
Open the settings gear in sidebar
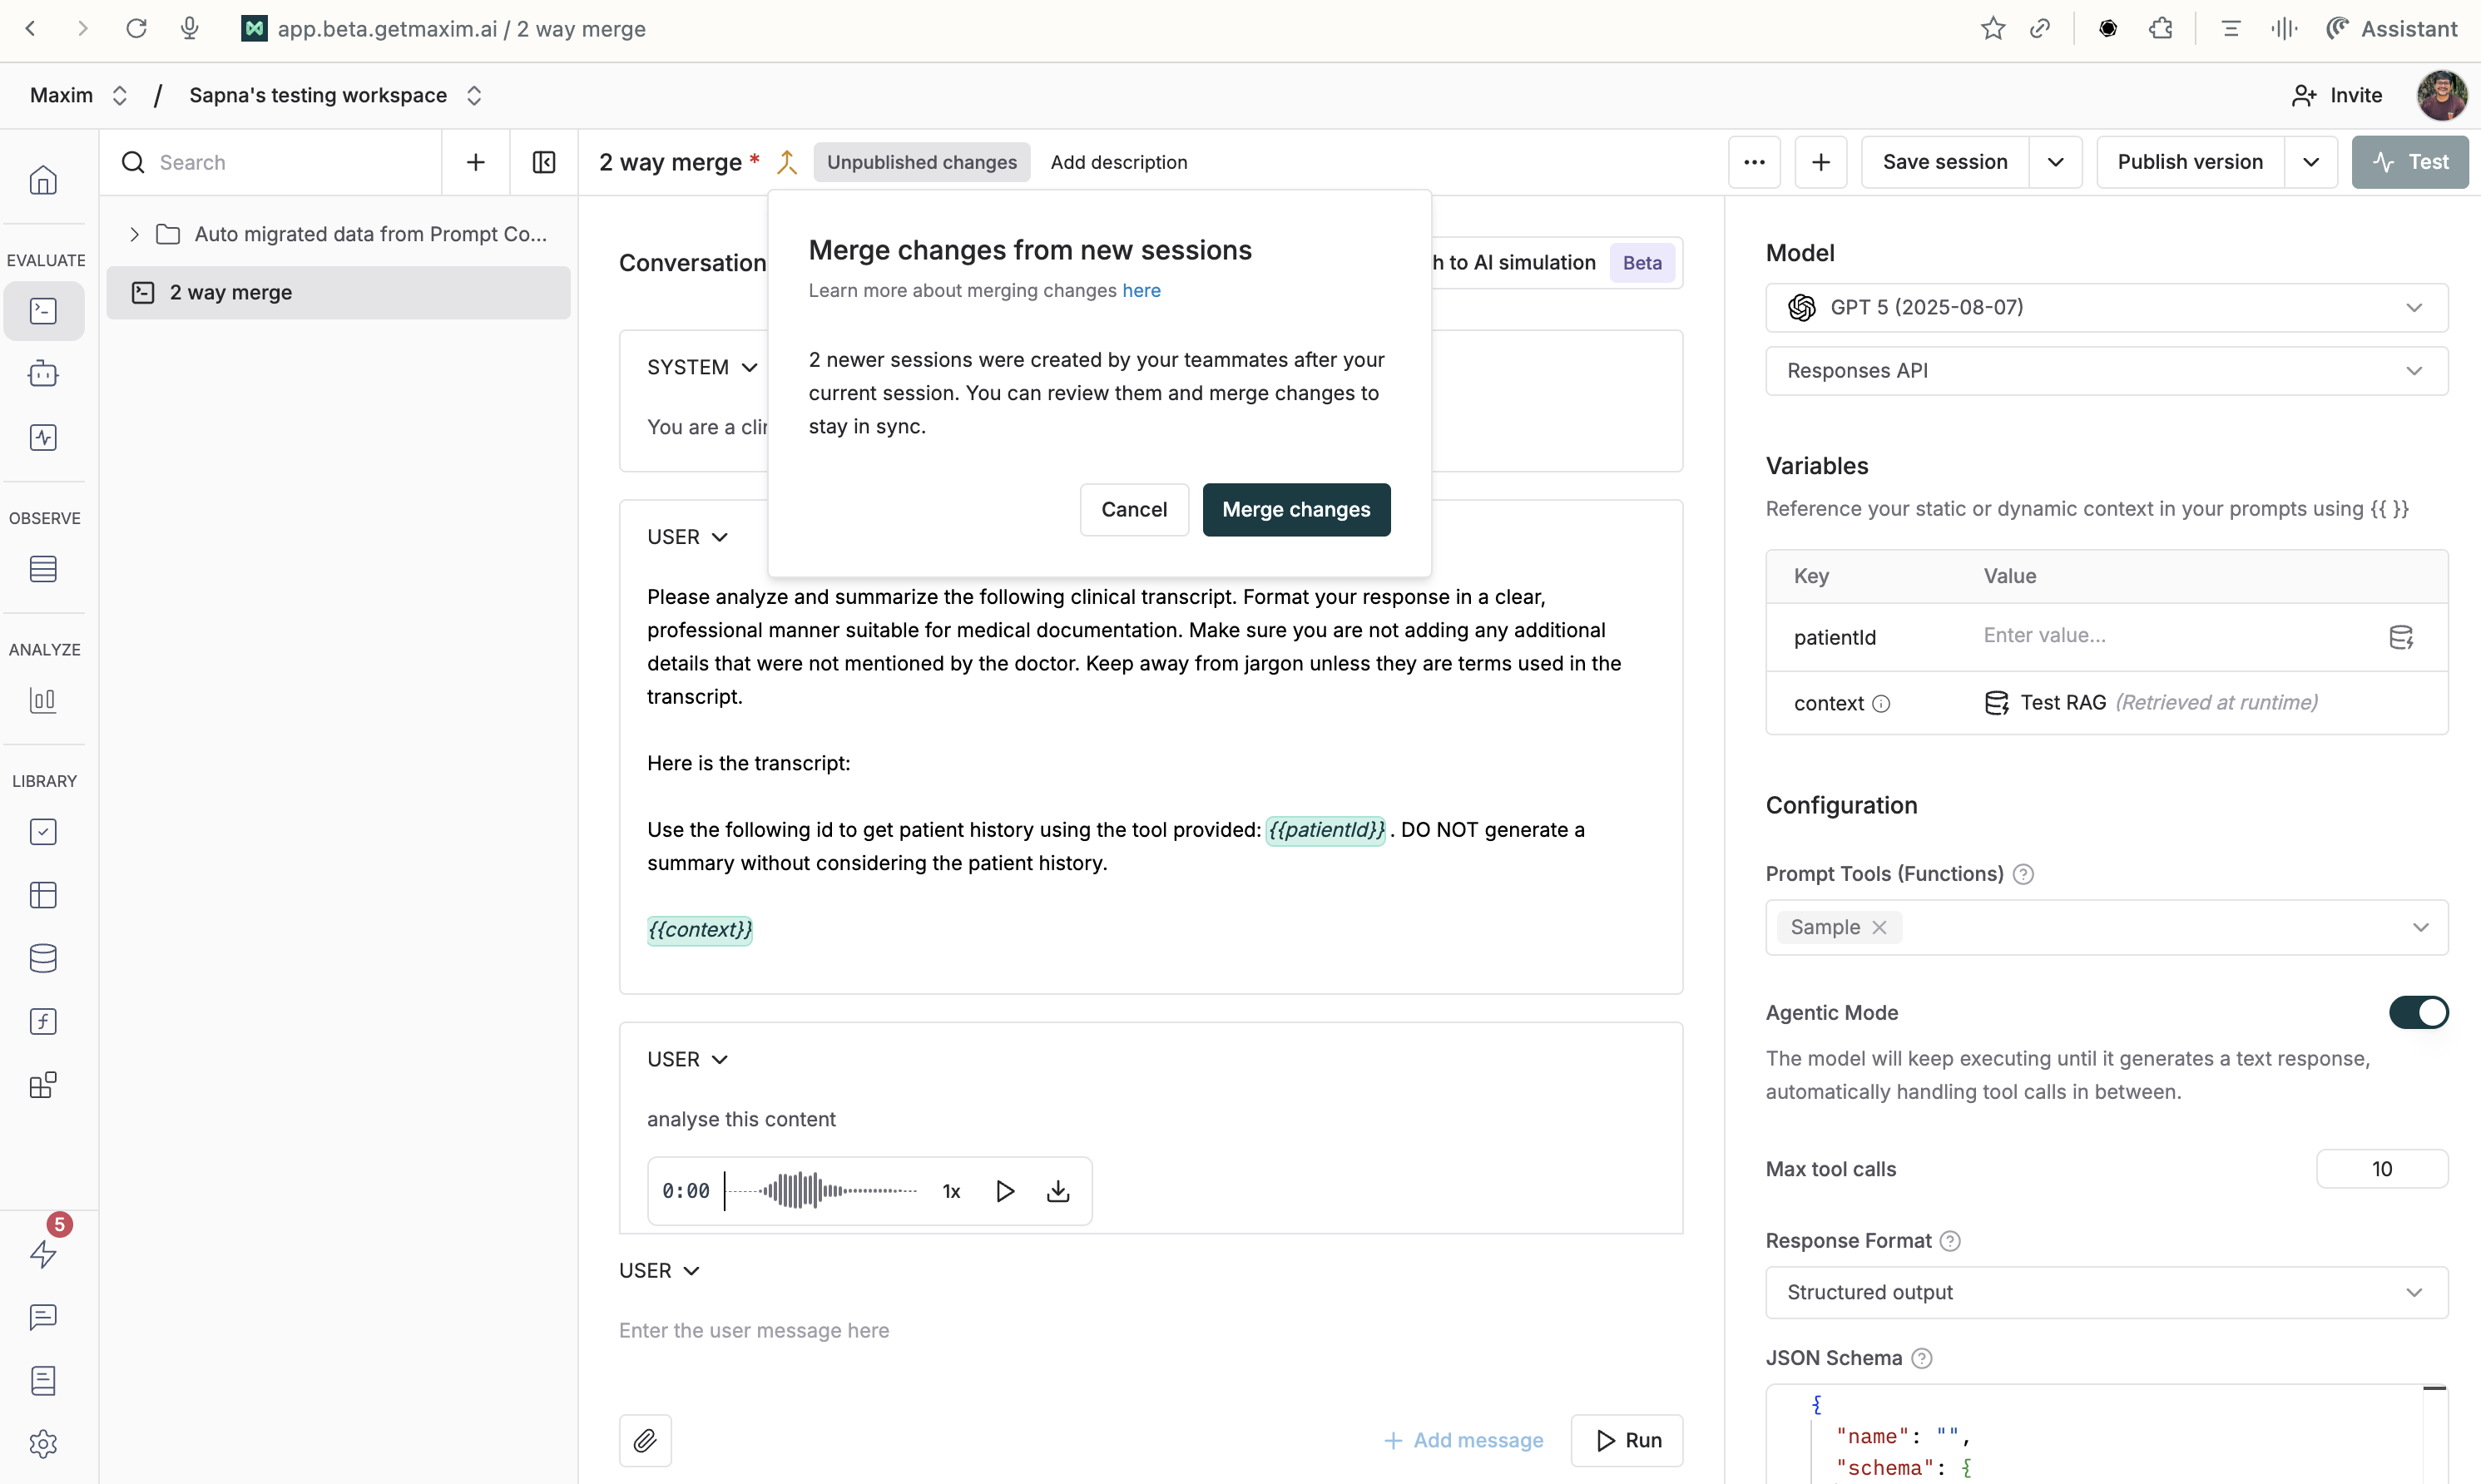pyautogui.click(x=43, y=1444)
